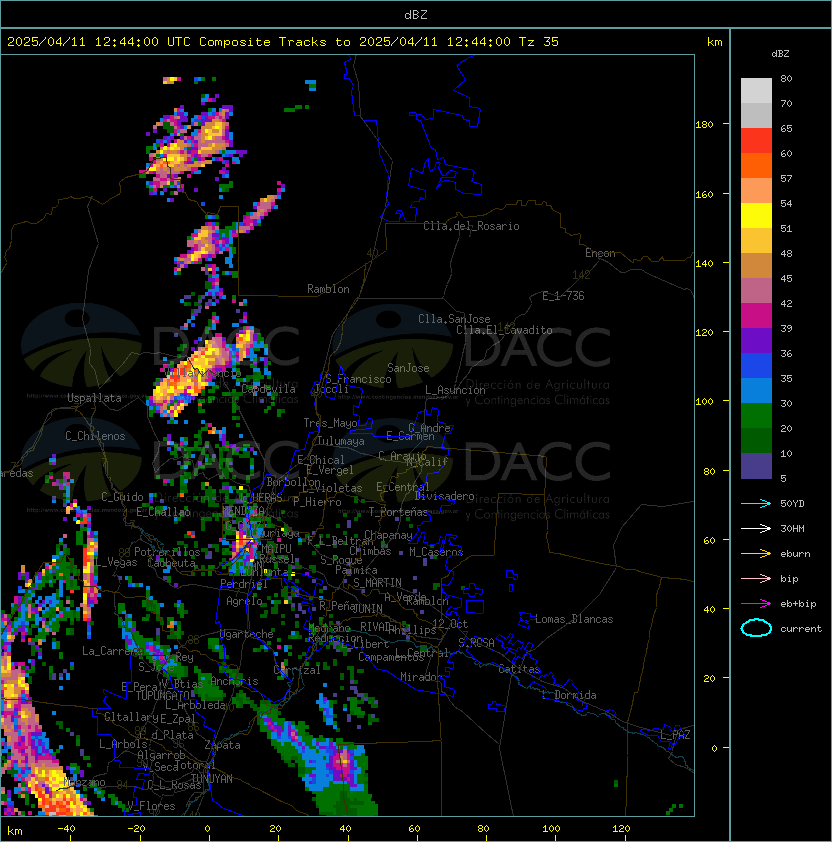This screenshot has width=832, height=842.
Task: Pick the bright yellow 51-54 dBZ swatch
Action: pyautogui.click(x=756, y=216)
